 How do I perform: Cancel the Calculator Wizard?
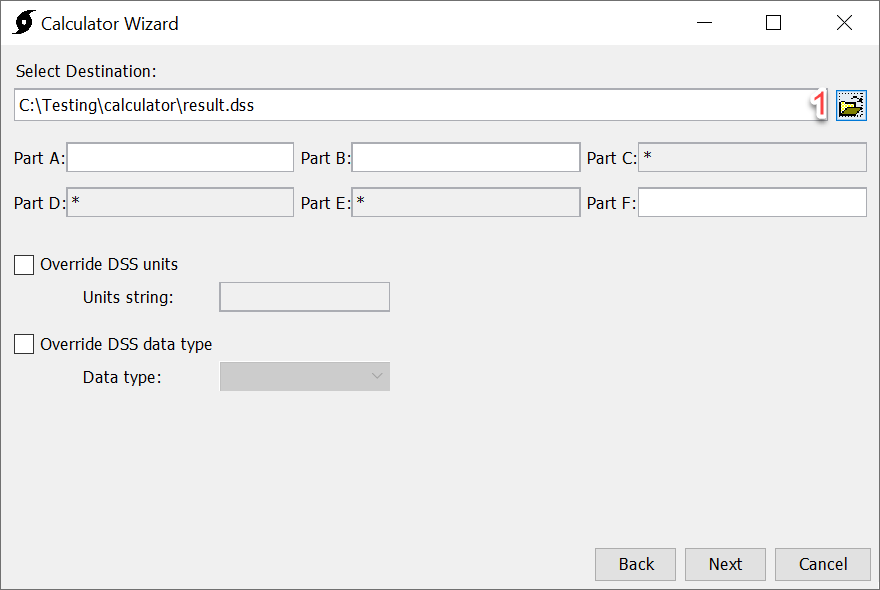coord(822,564)
